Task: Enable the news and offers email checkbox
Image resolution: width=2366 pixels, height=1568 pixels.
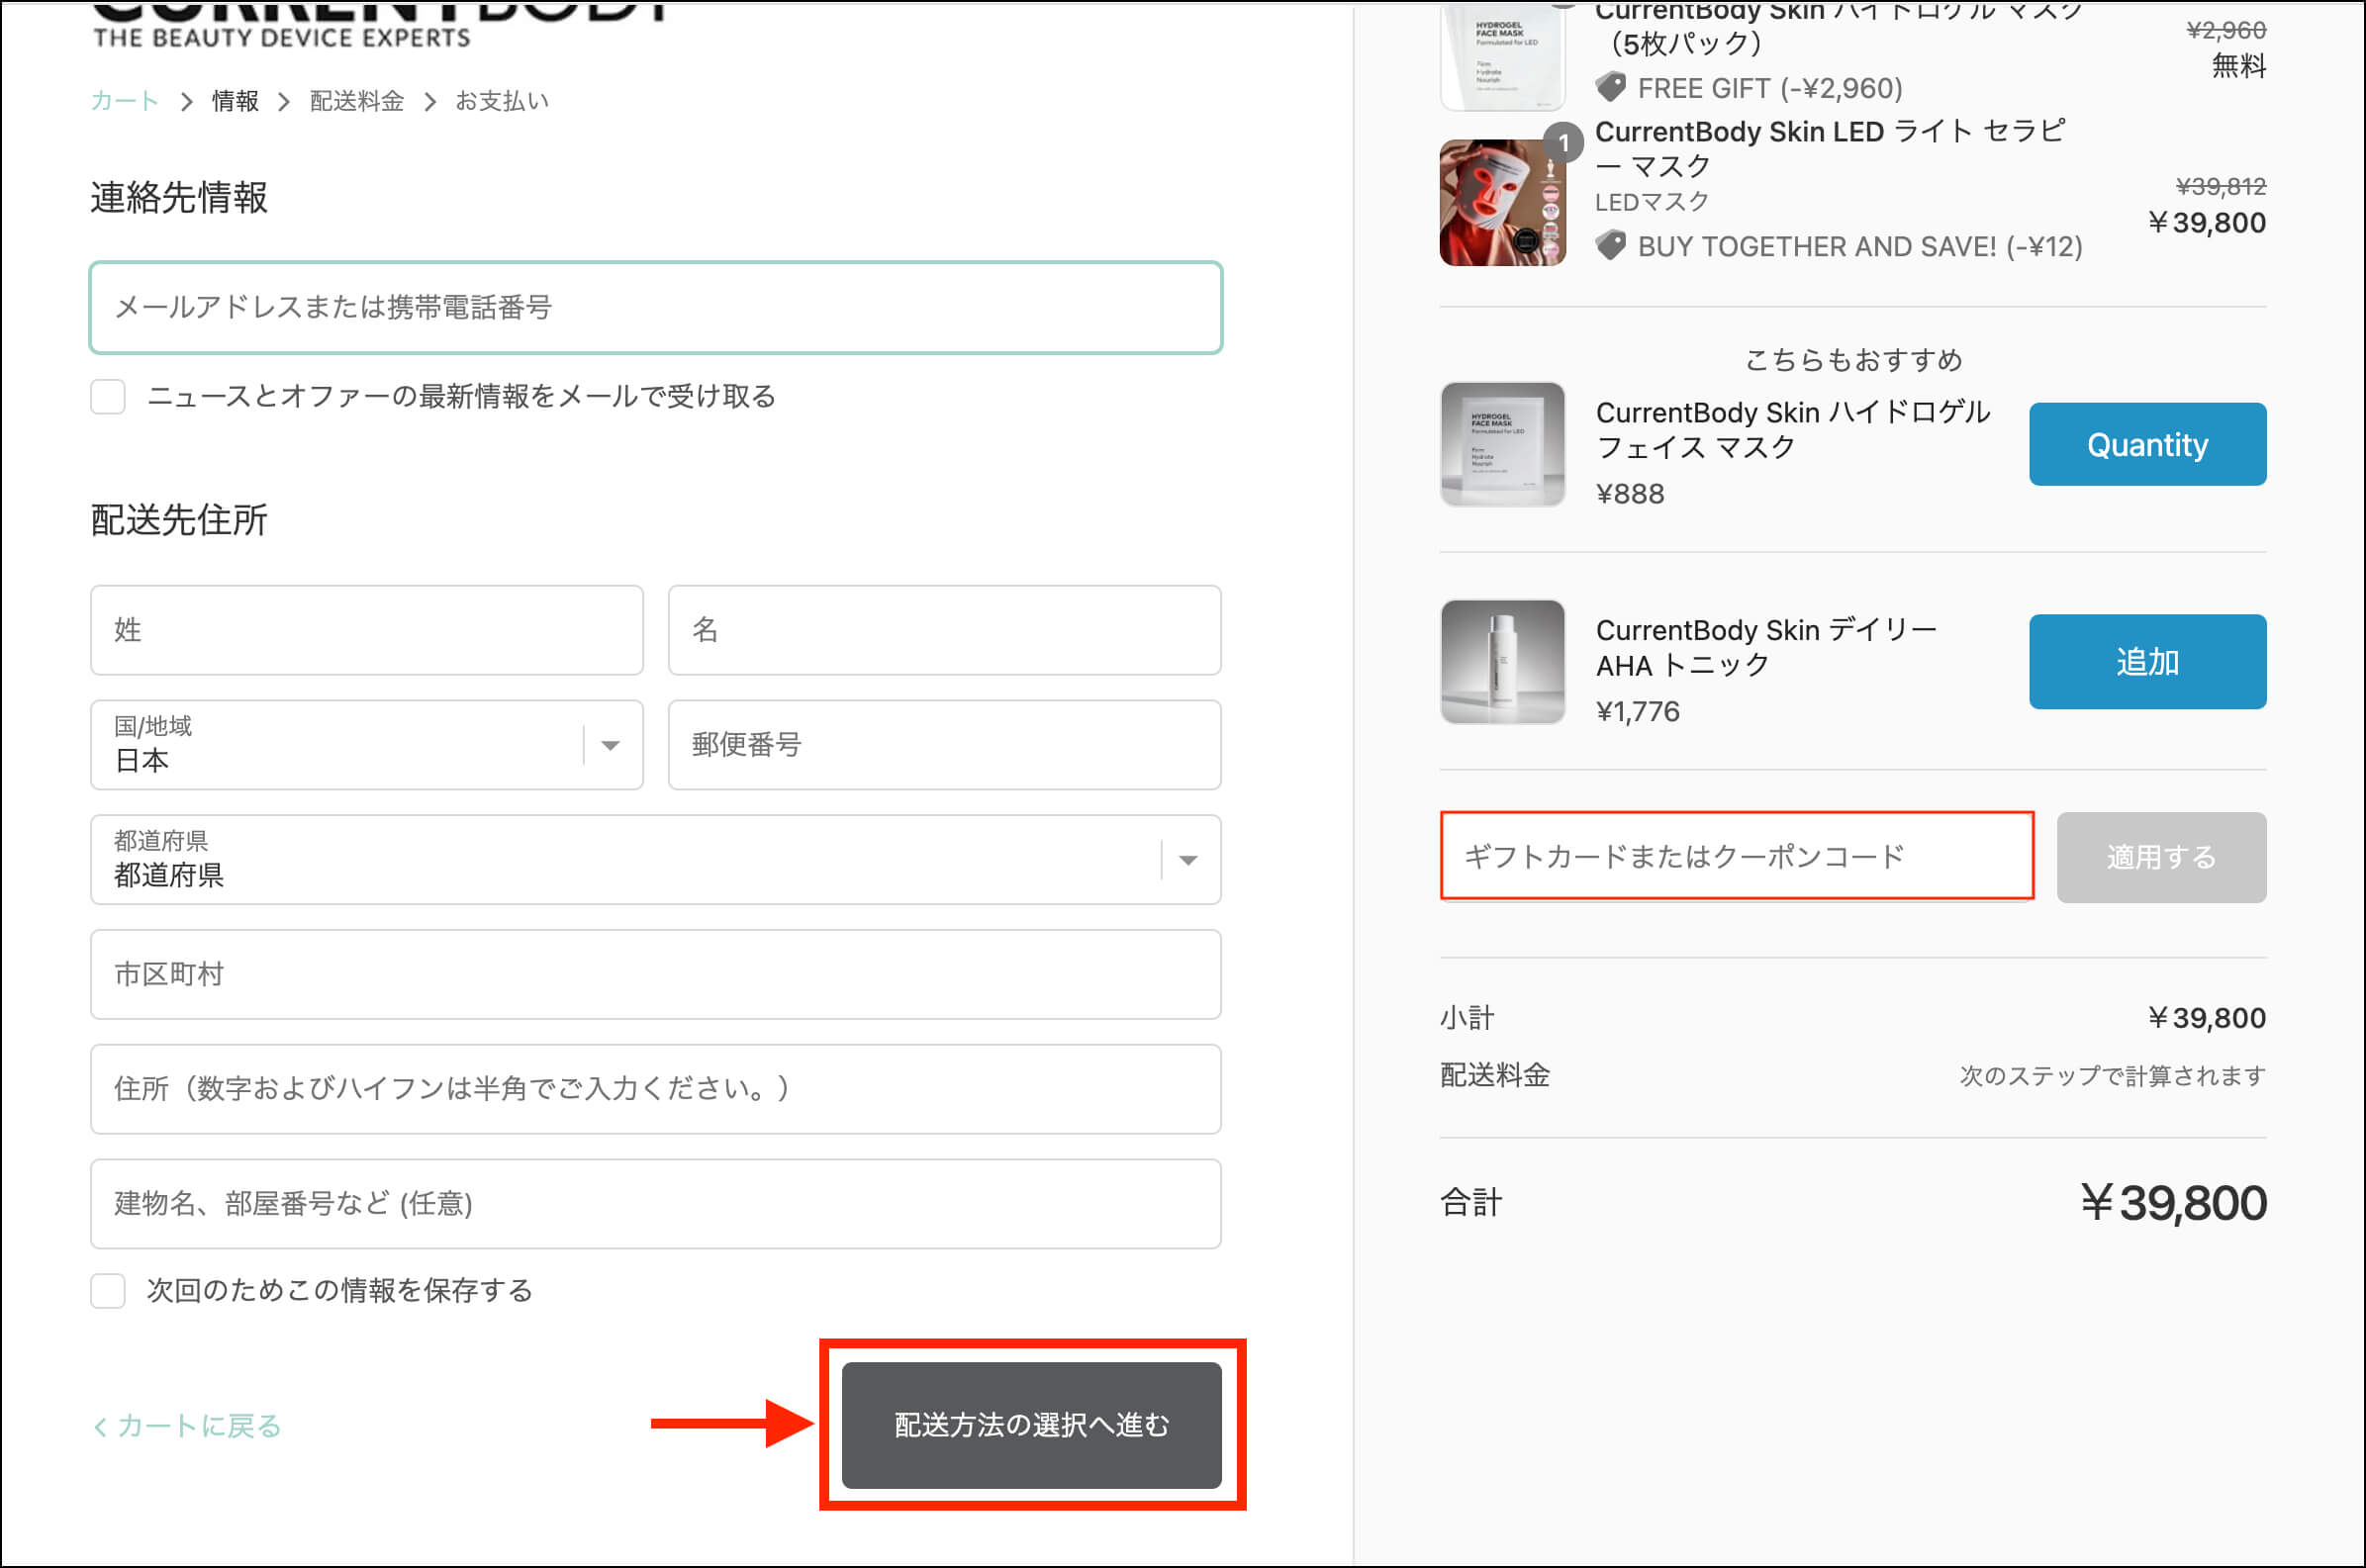Action: 108,397
